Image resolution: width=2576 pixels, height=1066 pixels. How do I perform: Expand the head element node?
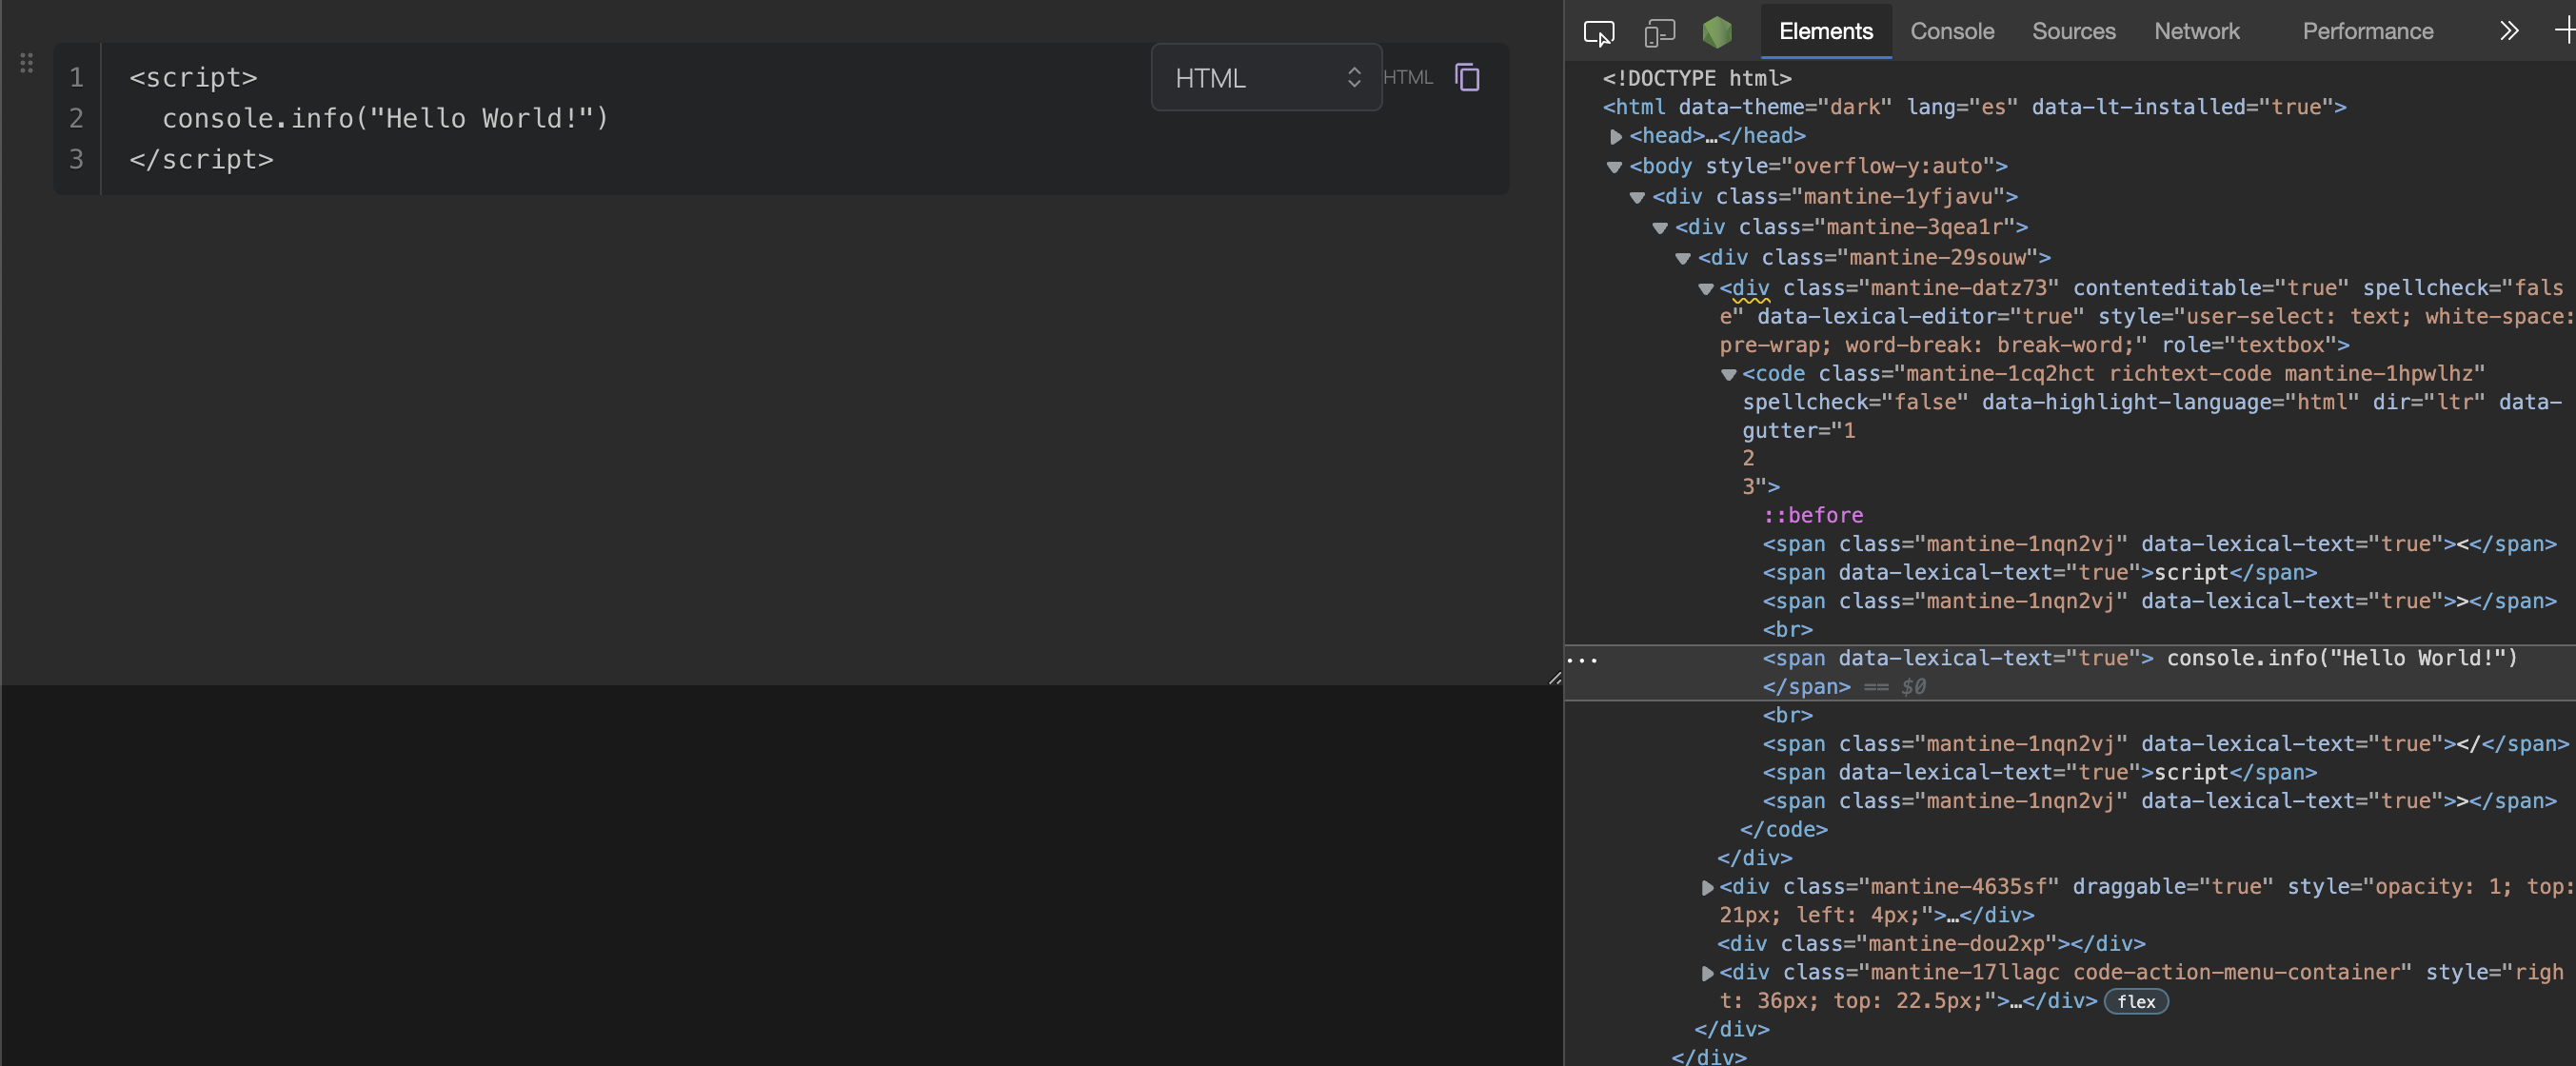coord(1617,137)
